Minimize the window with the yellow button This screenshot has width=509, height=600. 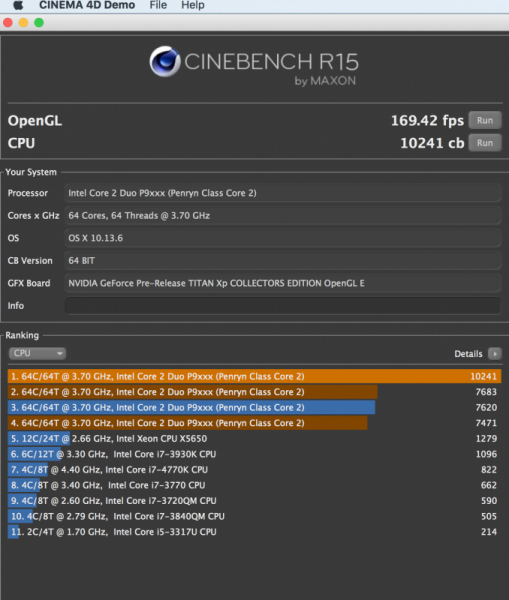(x=23, y=23)
